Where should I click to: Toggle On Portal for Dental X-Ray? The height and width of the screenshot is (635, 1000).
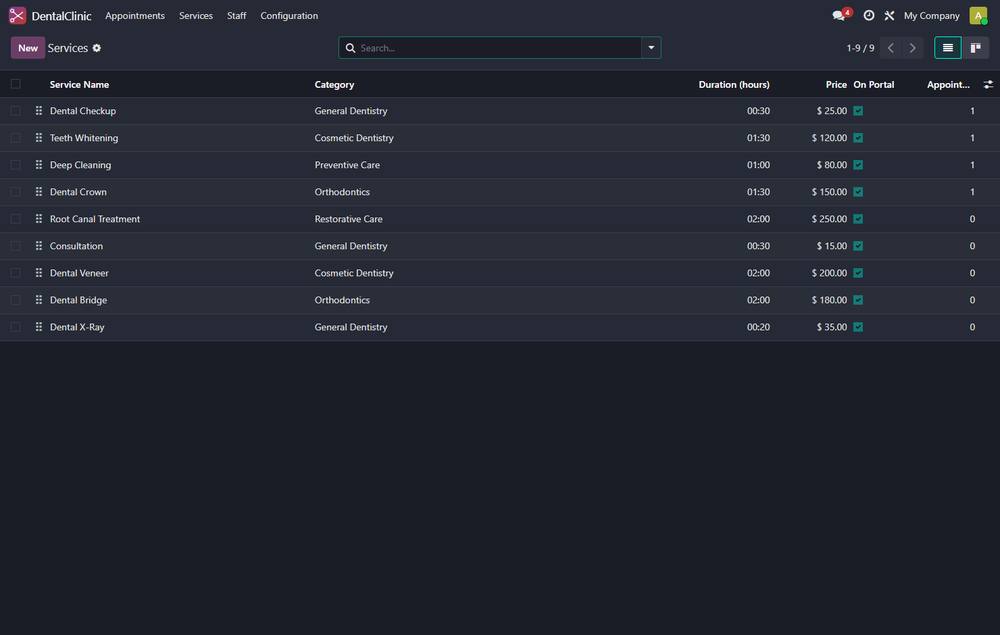pyautogui.click(x=858, y=327)
